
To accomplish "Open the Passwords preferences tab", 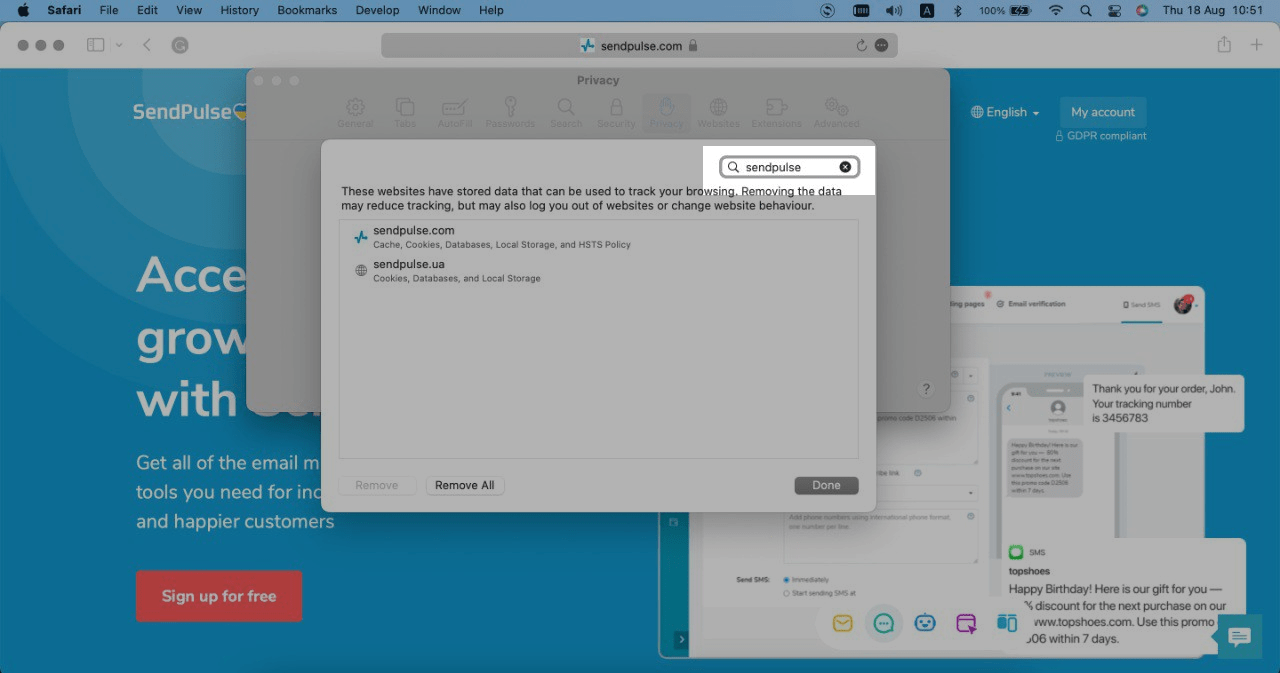I will [x=510, y=113].
